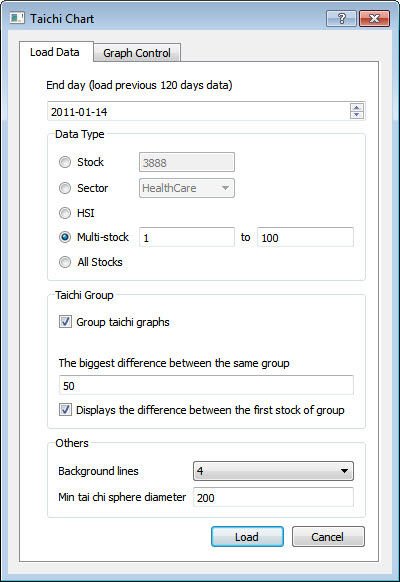Screen dimensions: 400x582
Task: Switch to the Graph Control tab
Action: coord(137,53)
